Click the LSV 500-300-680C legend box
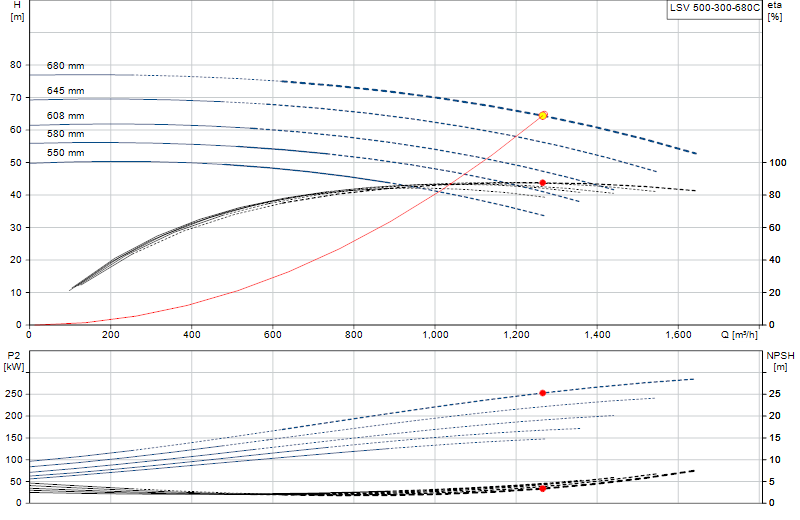The height and width of the screenshot is (520, 800). tap(714, 9)
